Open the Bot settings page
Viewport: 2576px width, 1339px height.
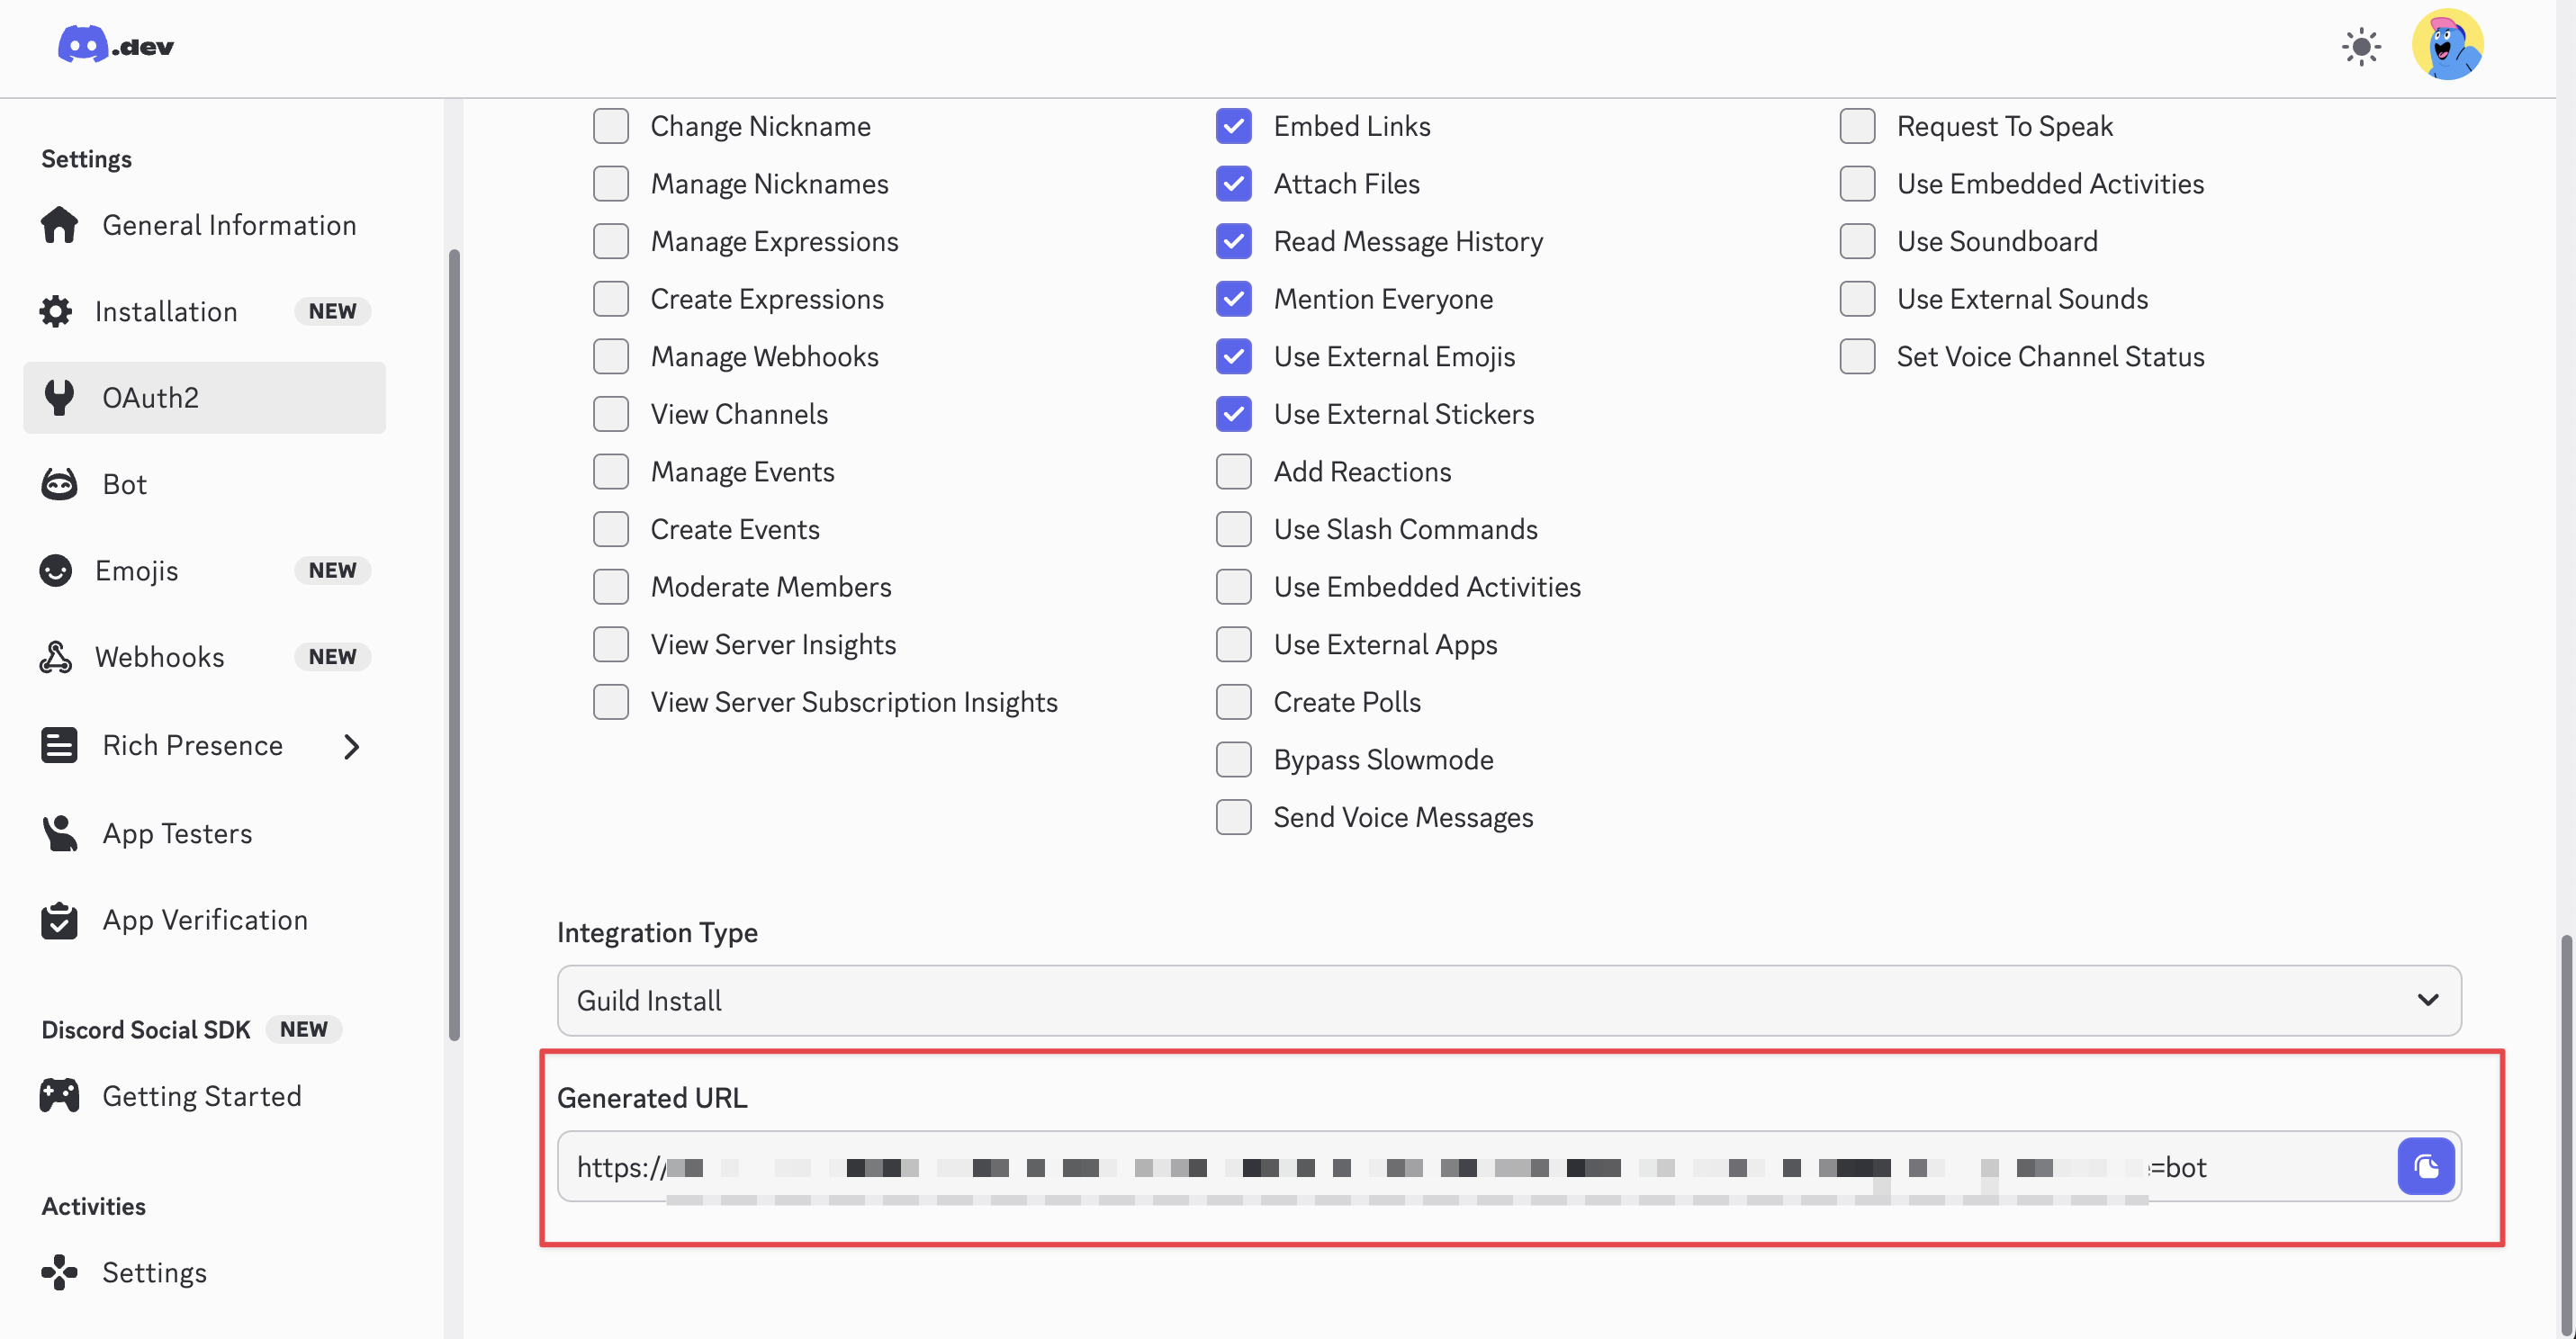click(x=205, y=484)
